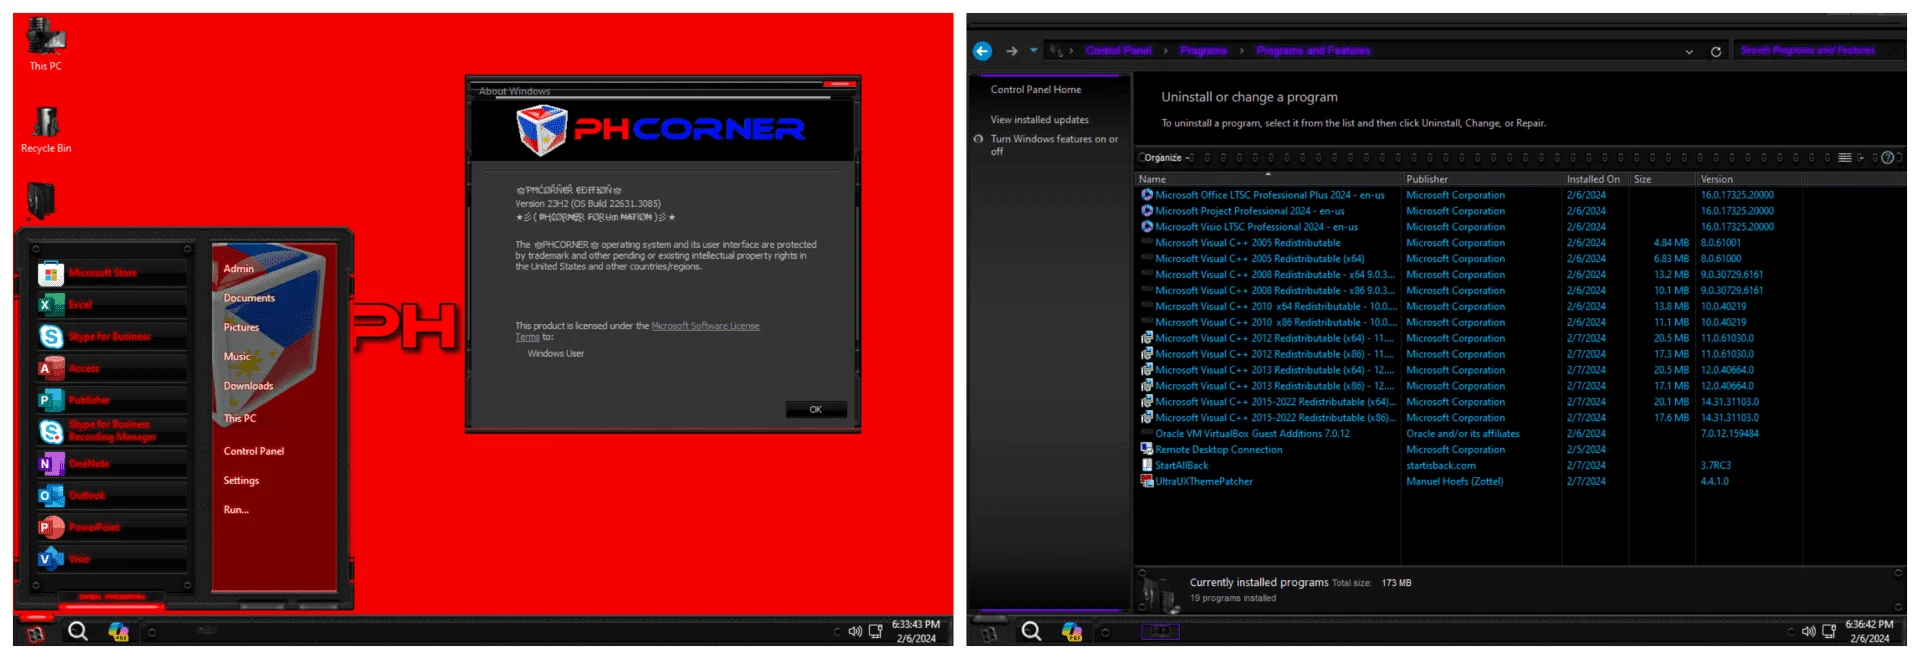The image size is (1920, 659).
Task: Click Programs in the breadcrumb path
Action: coord(1203,50)
